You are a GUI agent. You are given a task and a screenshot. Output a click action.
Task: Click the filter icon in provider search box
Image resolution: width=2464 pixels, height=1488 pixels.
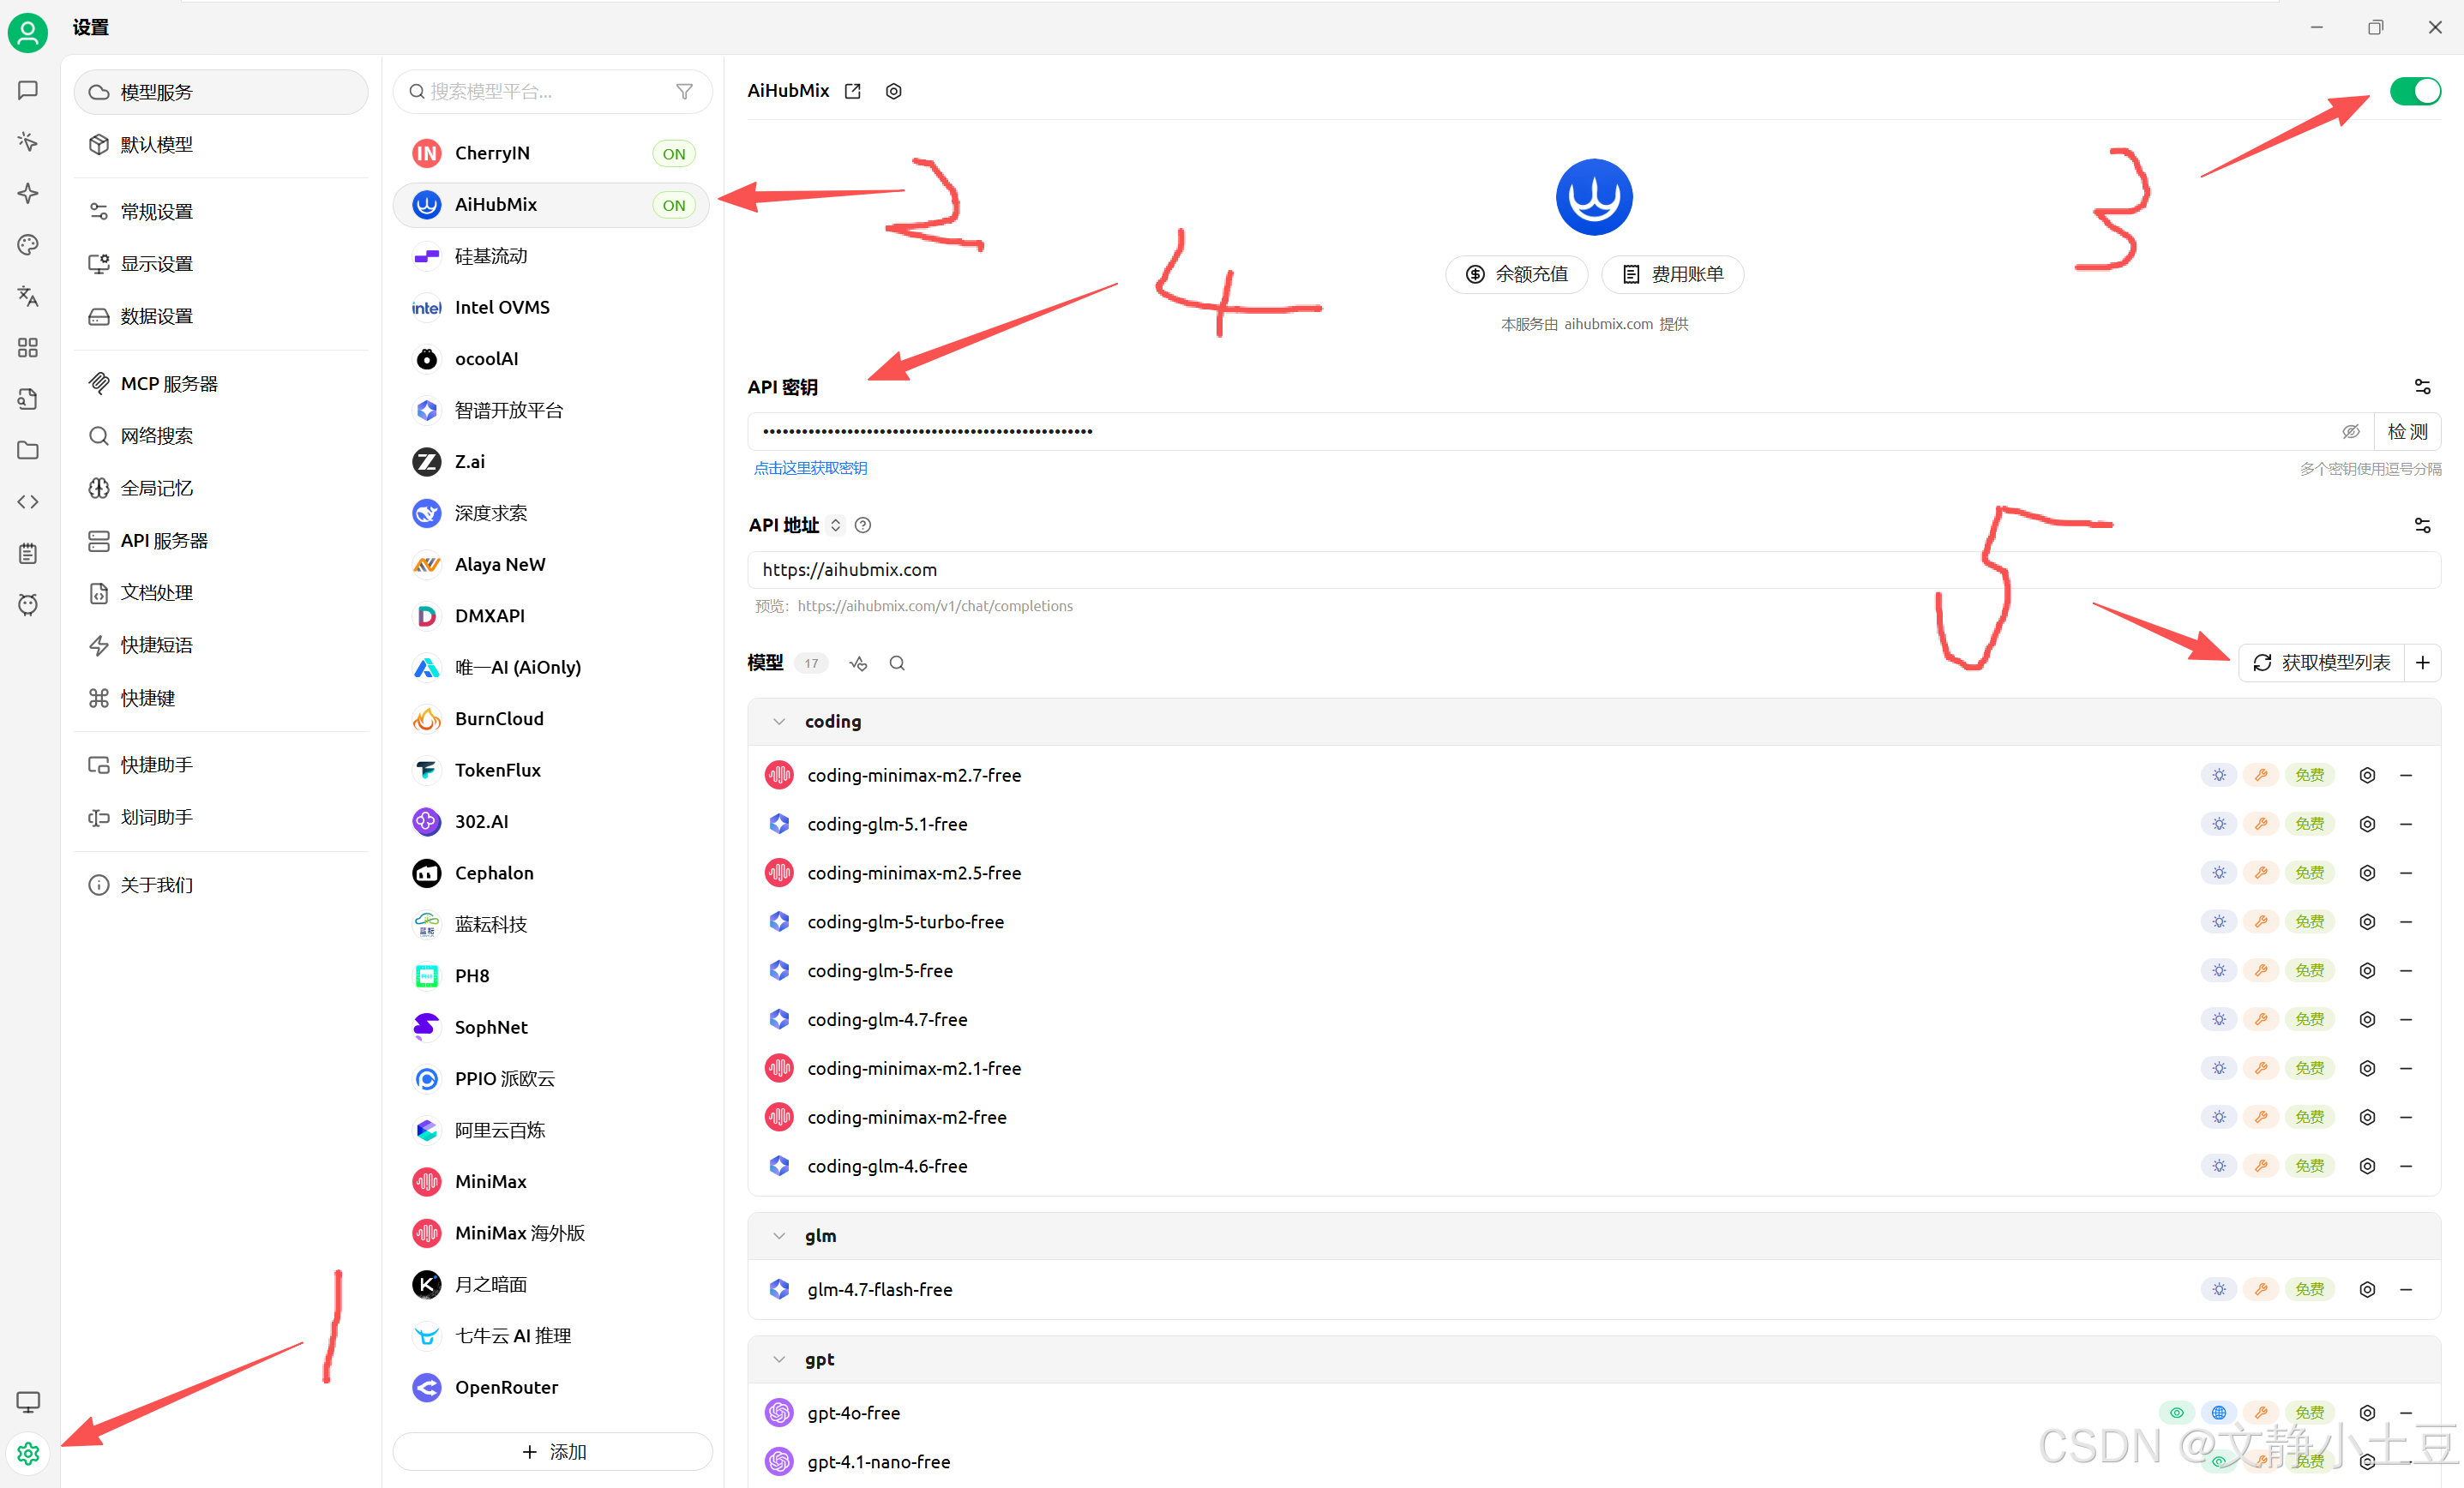pyautogui.click(x=684, y=91)
